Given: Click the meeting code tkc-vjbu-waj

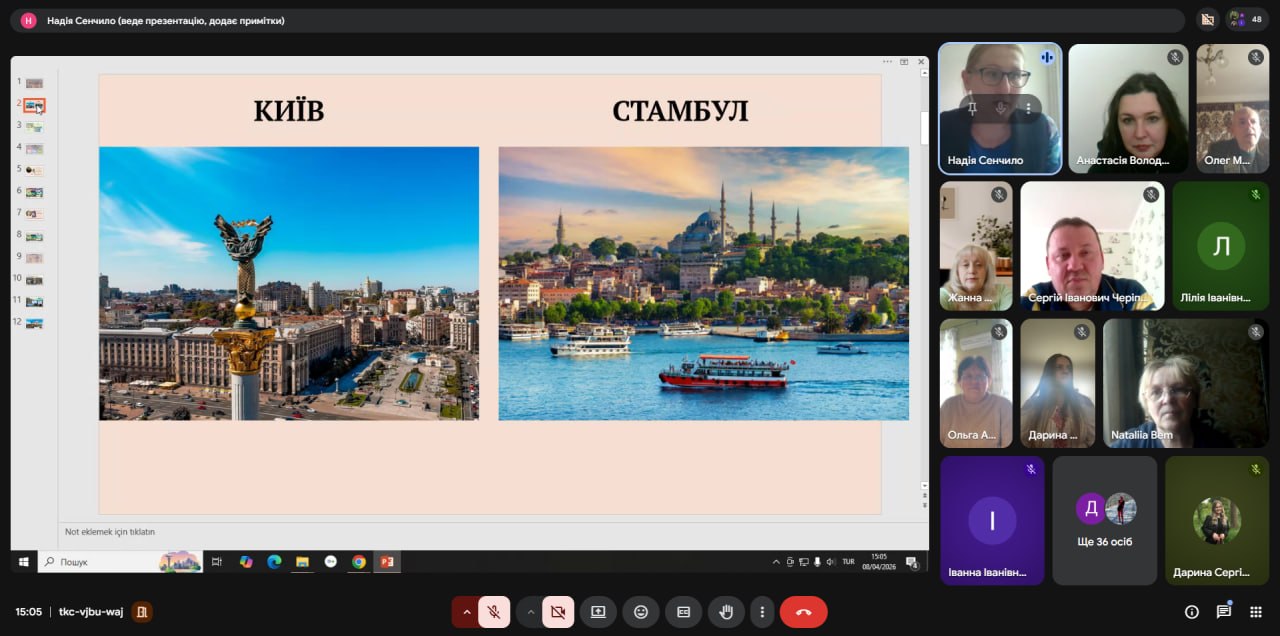Looking at the screenshot, I should pos(91,612).
